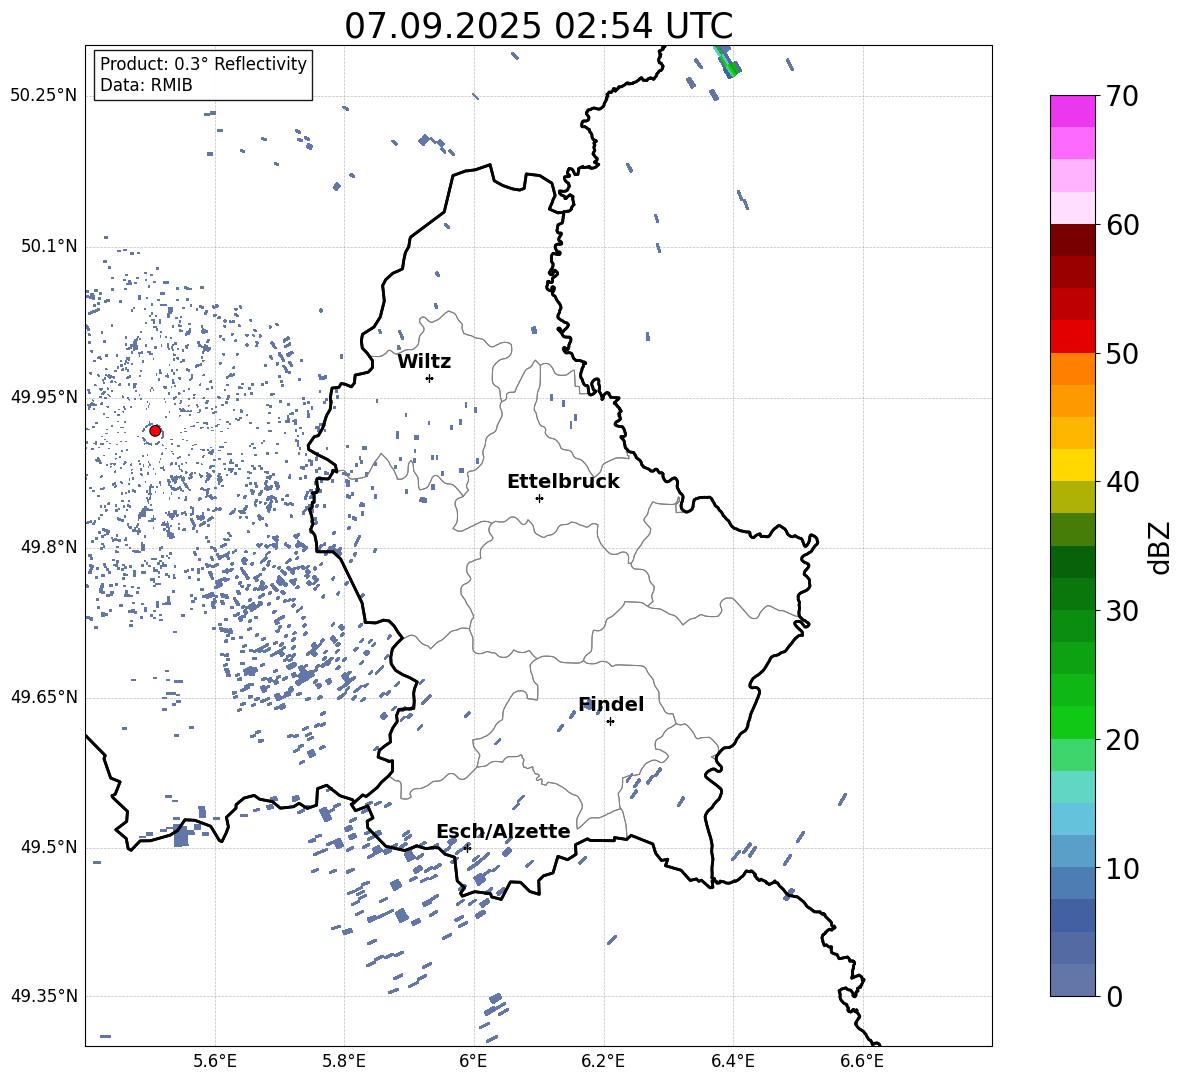Viewport: 1184px width, 1081px height.
Task: Click the 50.25°N latitude label
Action: 44,96
